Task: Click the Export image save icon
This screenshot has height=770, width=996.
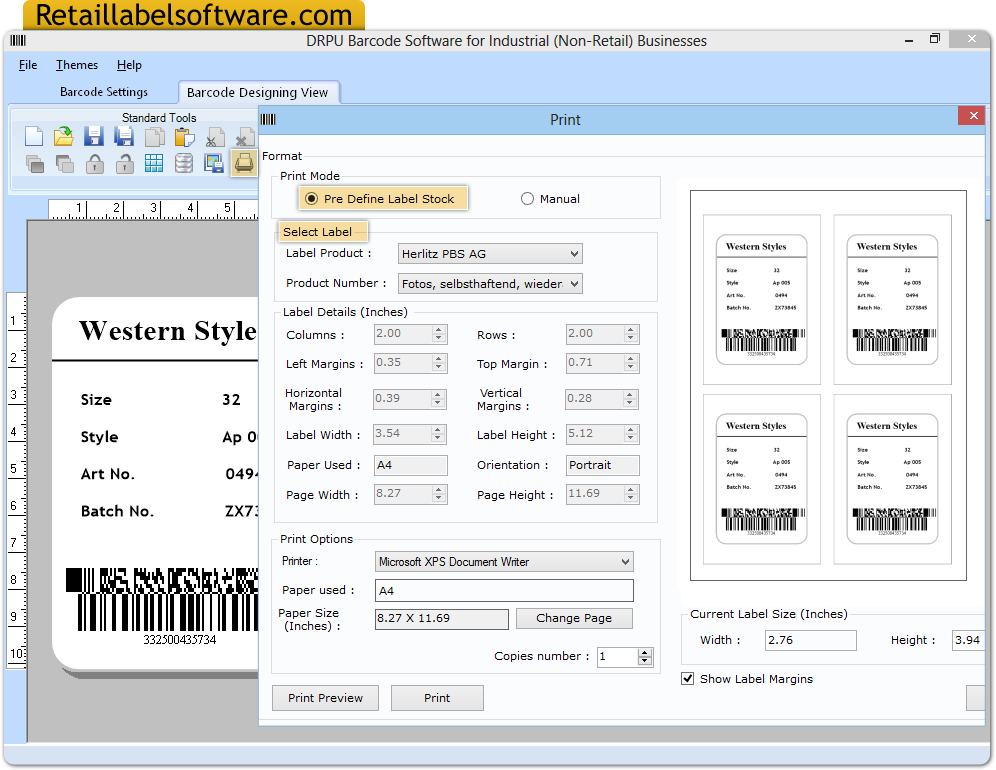Action: click(x=214, y=164)
